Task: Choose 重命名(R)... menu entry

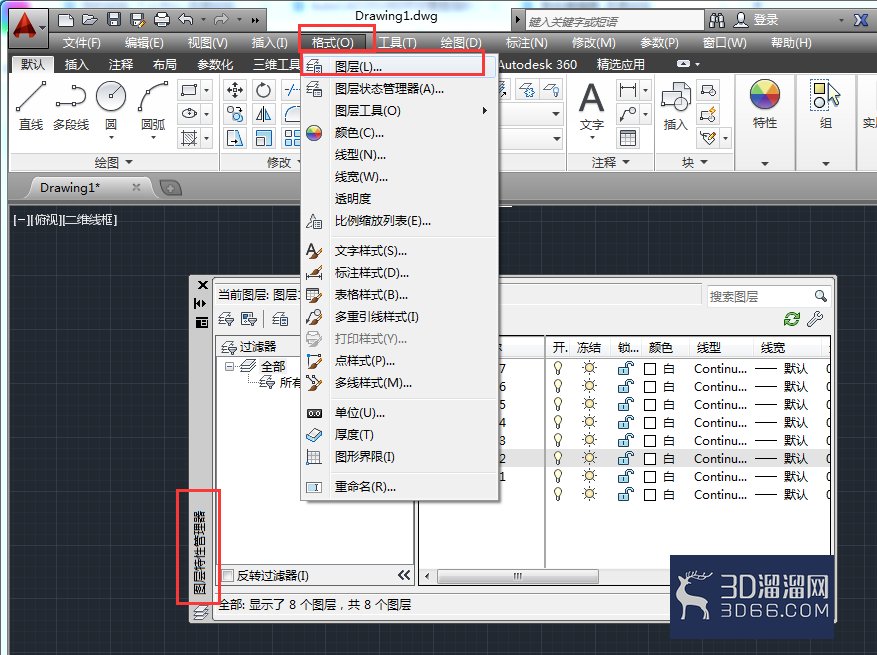Action: 399,487
